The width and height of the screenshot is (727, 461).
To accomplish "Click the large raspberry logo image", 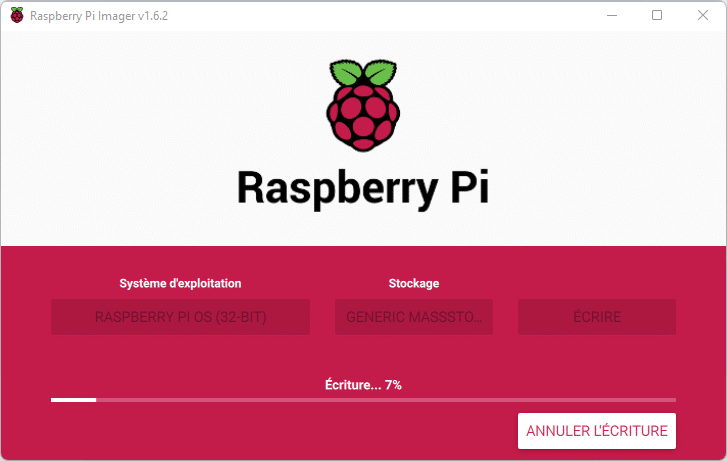I will click(363, 105).
